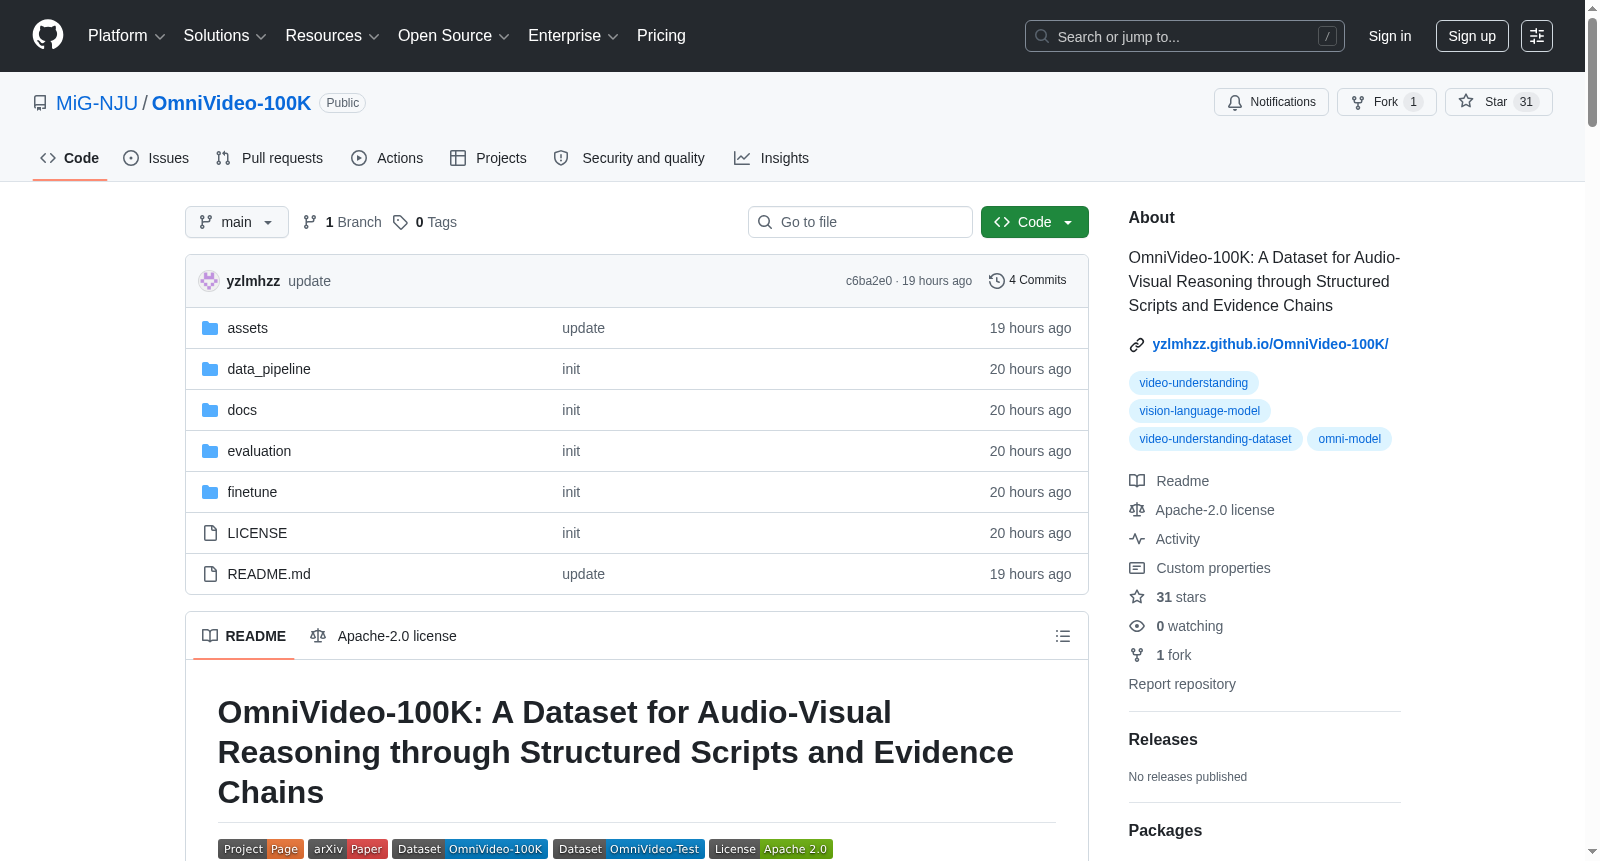Click the assets folder icon

(x=210, y=328)
